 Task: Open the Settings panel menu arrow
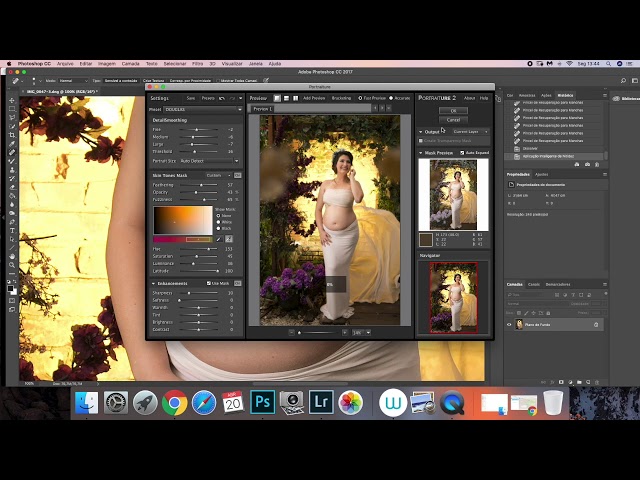point(240,98)
